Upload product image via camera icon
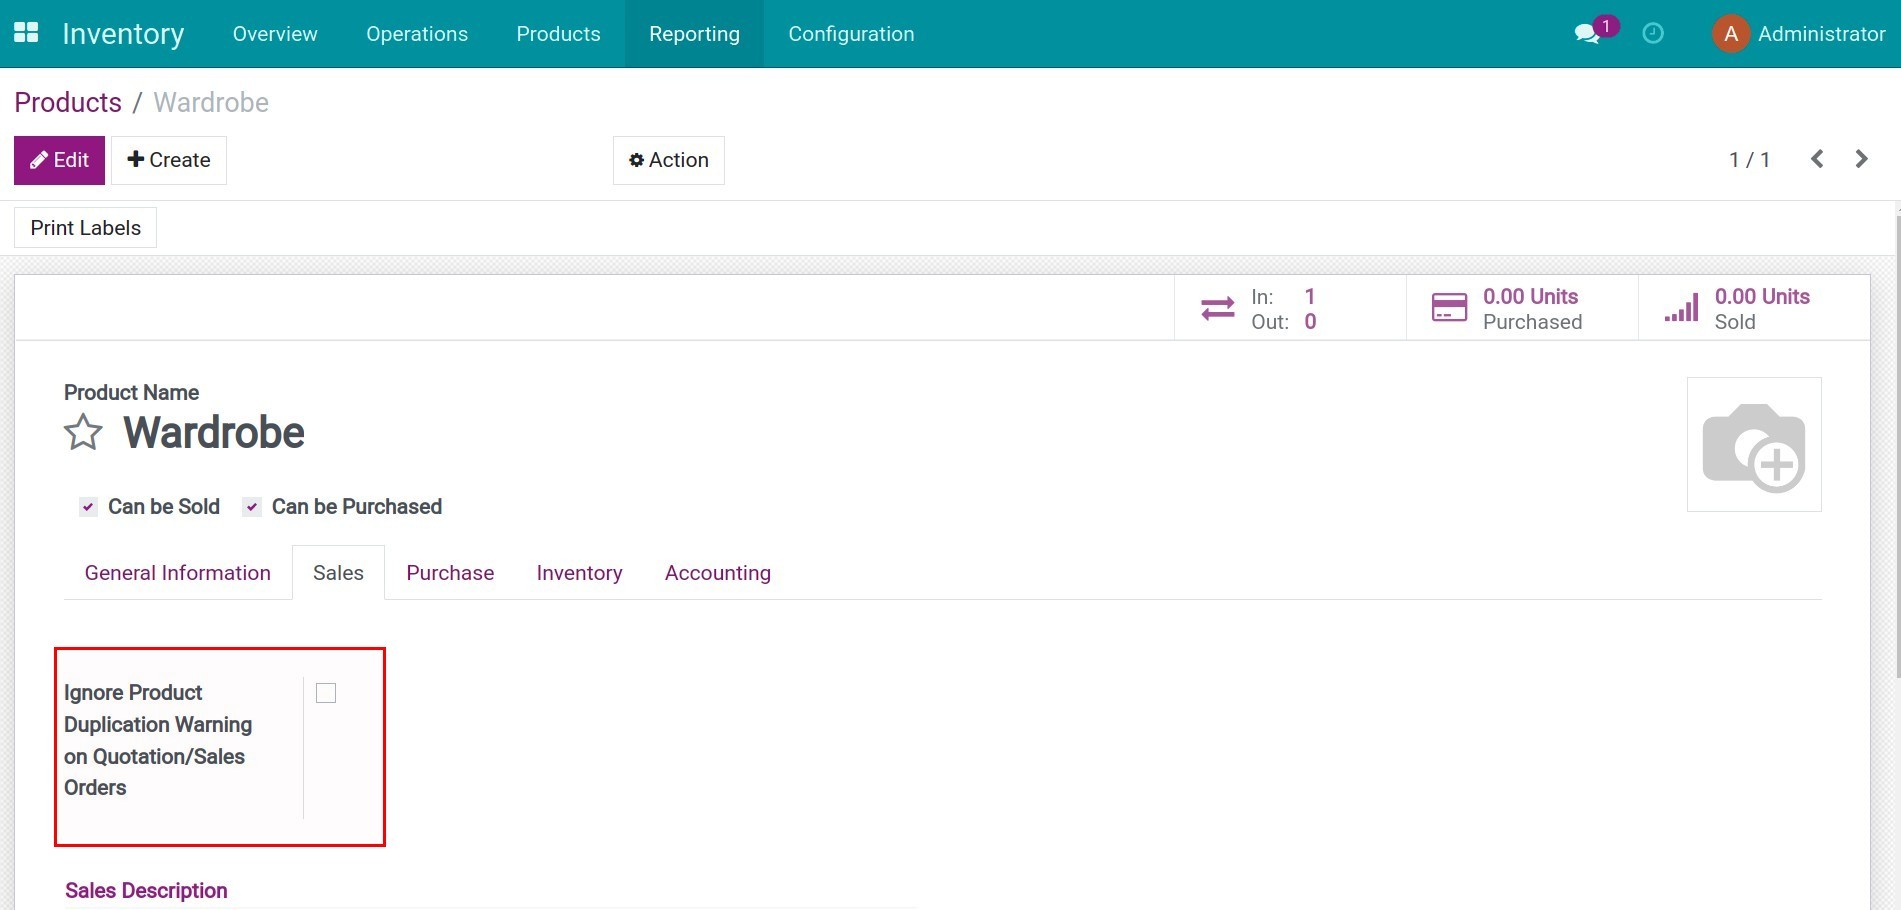1901x910 pixels. coord(1753,445)
